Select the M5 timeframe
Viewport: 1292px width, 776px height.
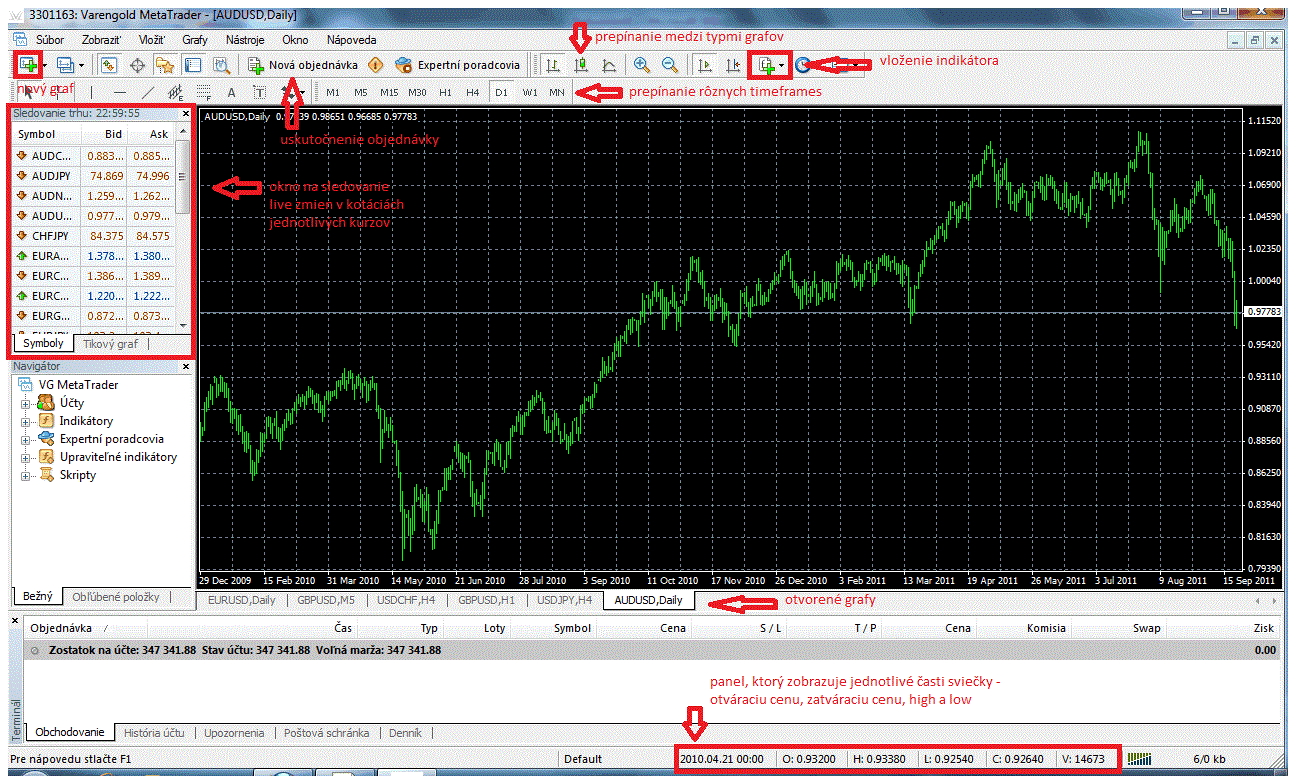(361, 92)
